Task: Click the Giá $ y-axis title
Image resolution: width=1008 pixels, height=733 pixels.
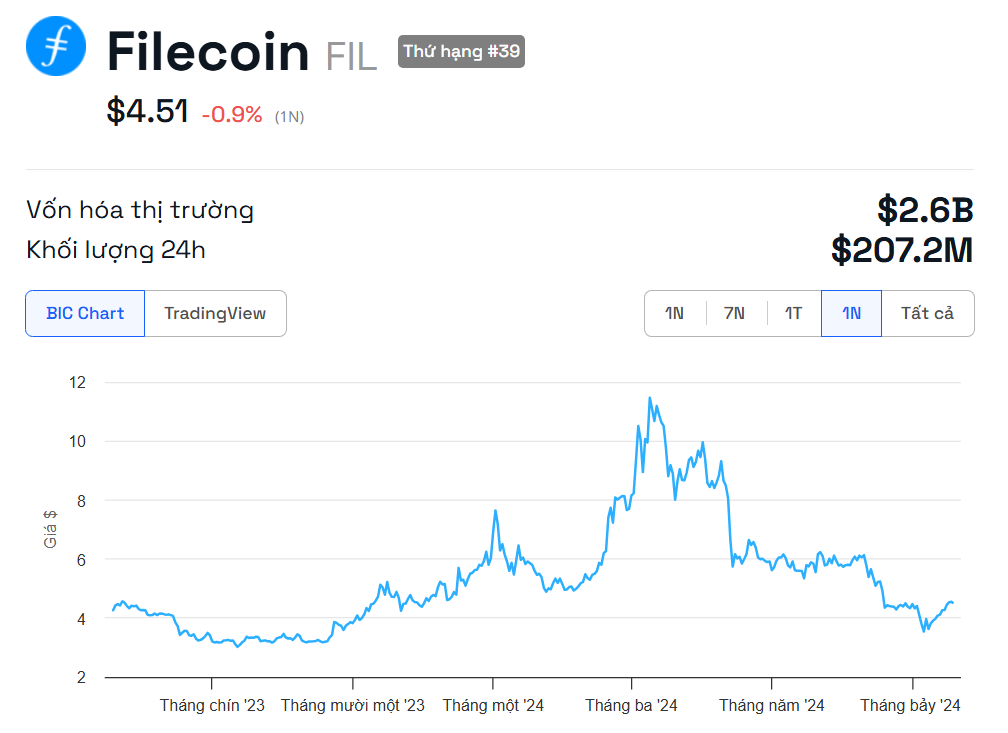Action: coord(50,529)
